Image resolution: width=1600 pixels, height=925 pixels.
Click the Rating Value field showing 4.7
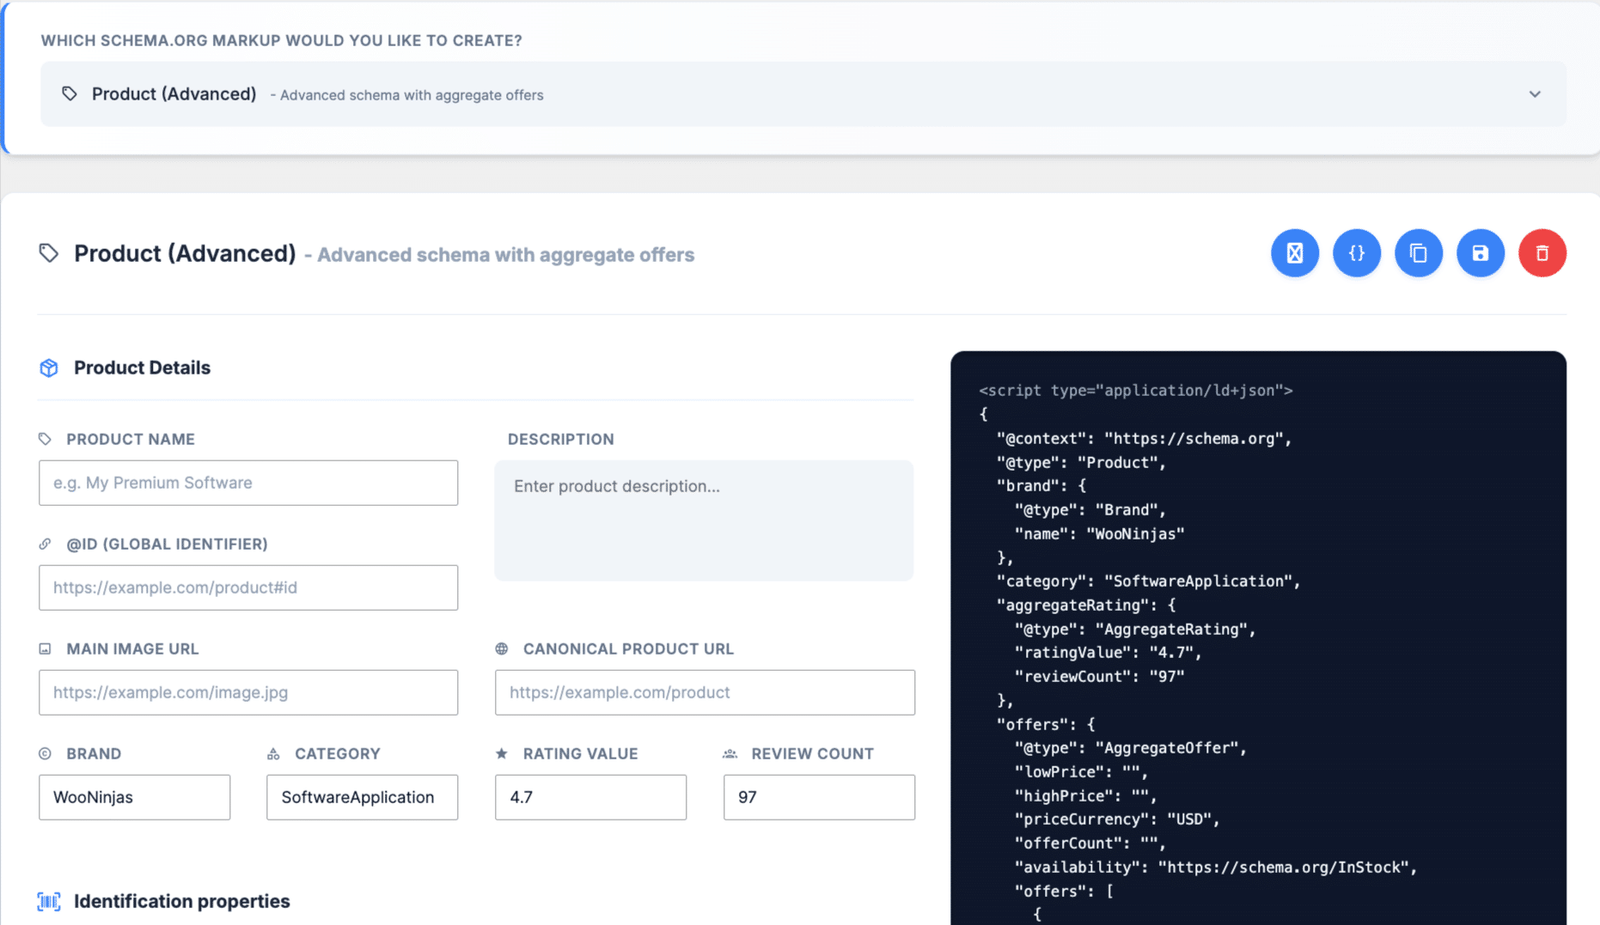point(591,797)
